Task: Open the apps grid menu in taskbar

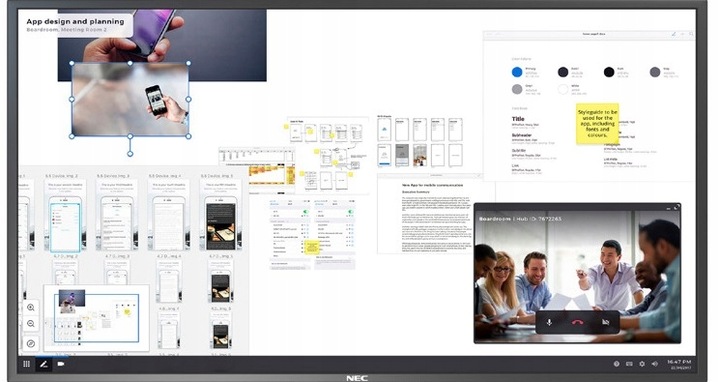Action: tap(27, 364)
